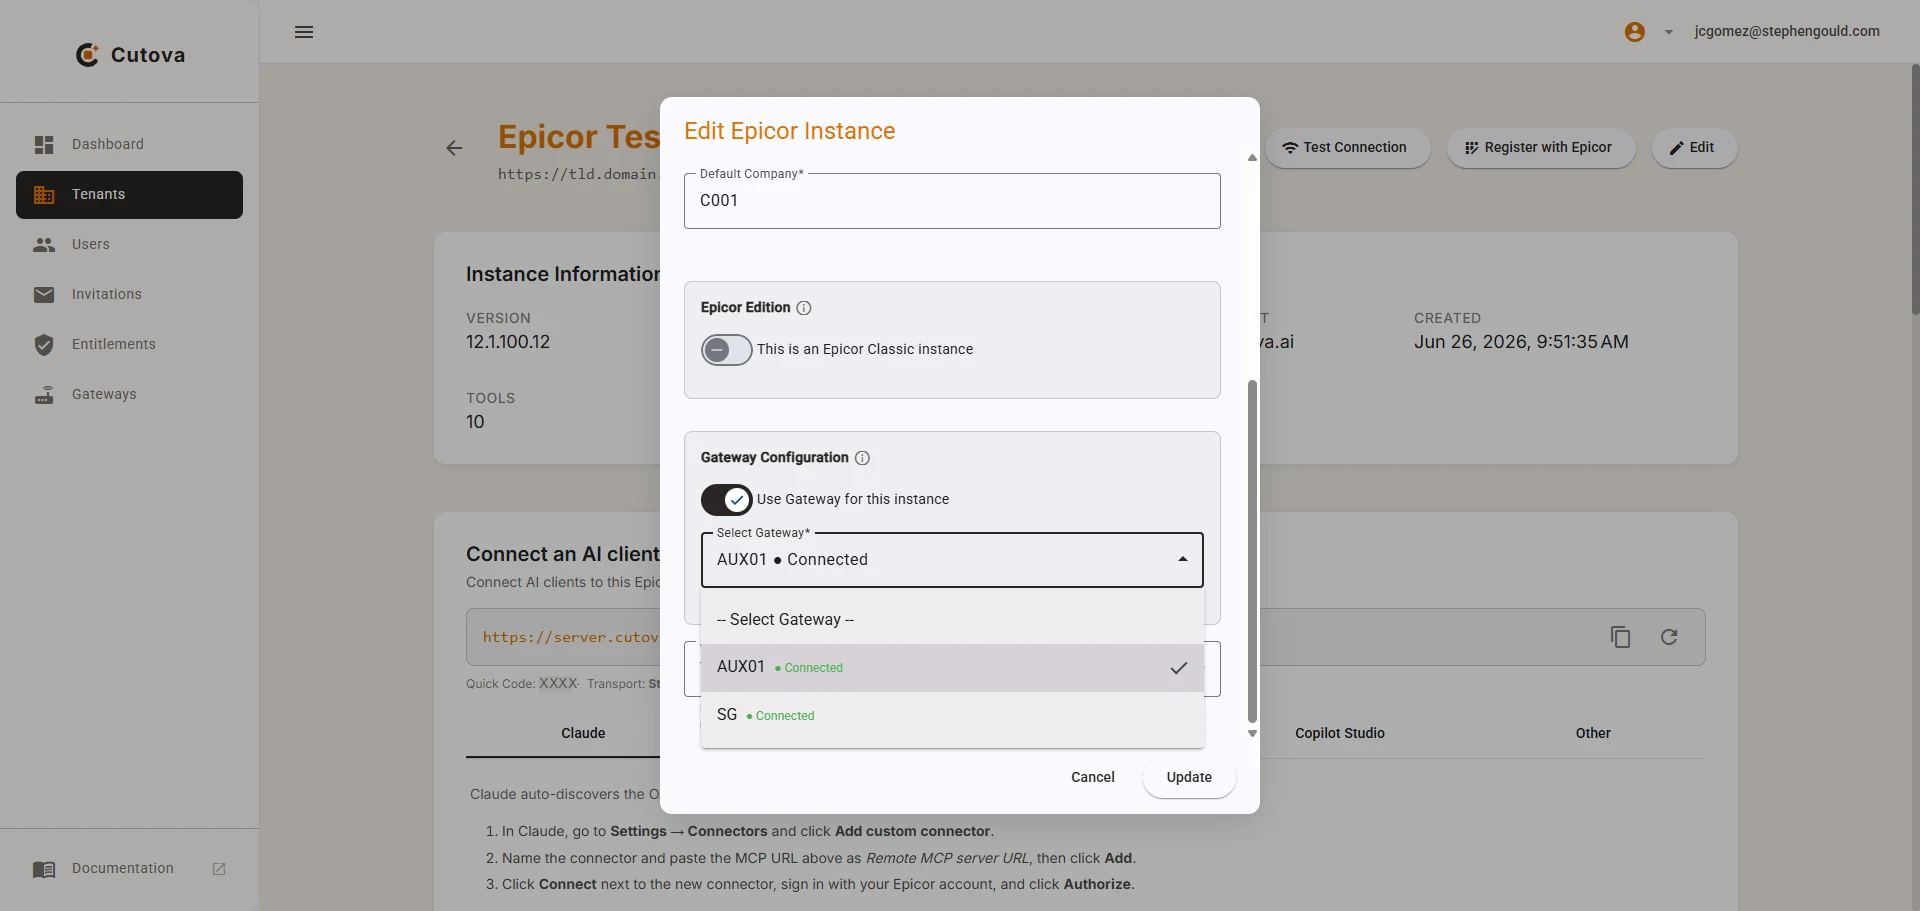Screen dimensions: 1920x911
Task: Click Cancel in the dialog
Action: [x=1092, y=778]
